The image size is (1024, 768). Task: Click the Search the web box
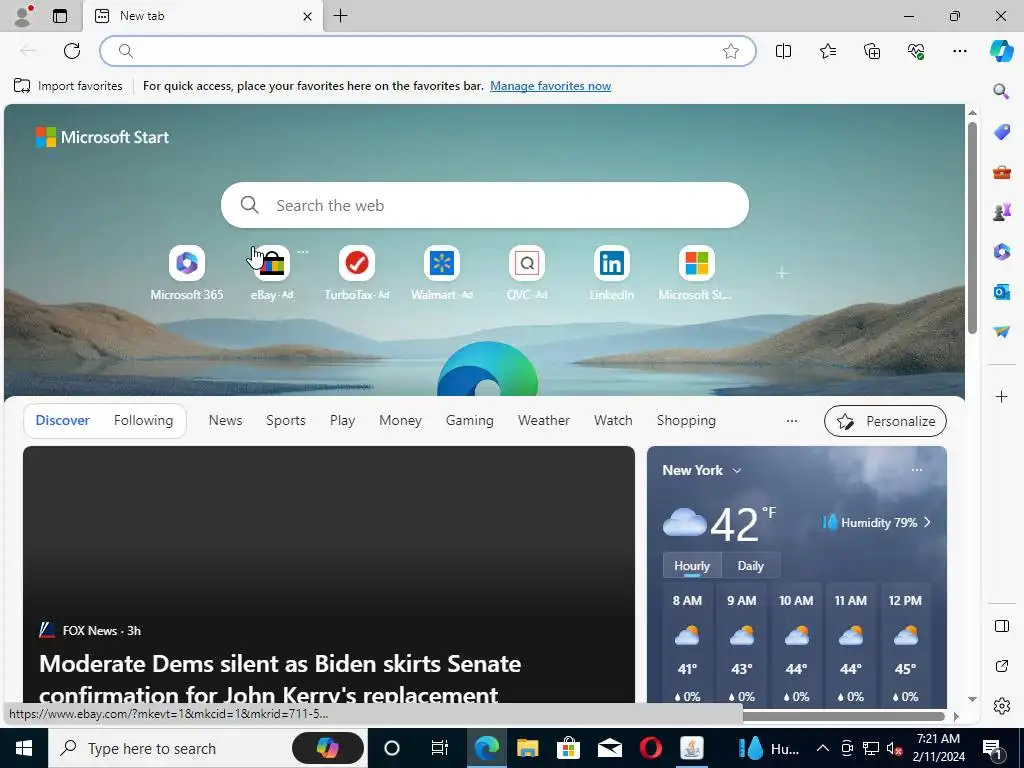point(485,205)
